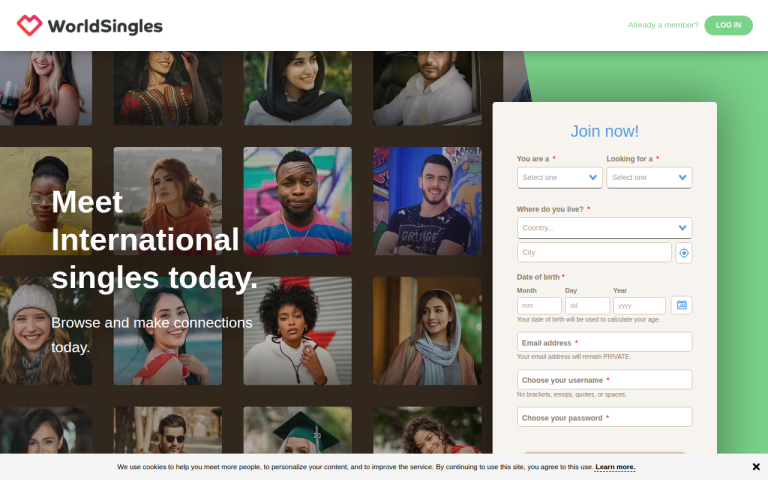The height and width of the screenshot is (480, 768).
Task: Expand the Country dropdown
Action: (604, 228)
